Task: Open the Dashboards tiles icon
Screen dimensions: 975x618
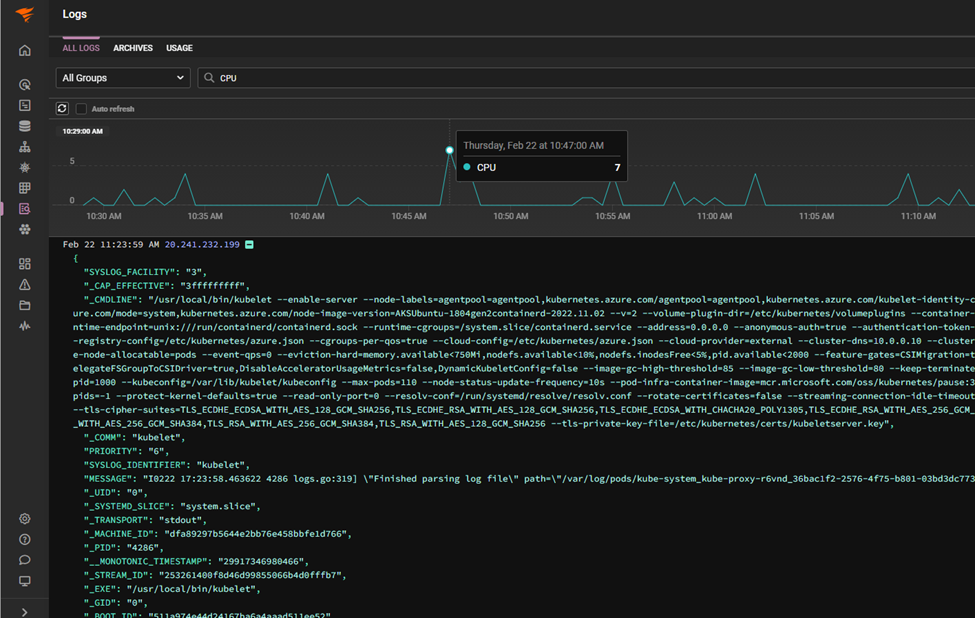Action: [25, 264]
